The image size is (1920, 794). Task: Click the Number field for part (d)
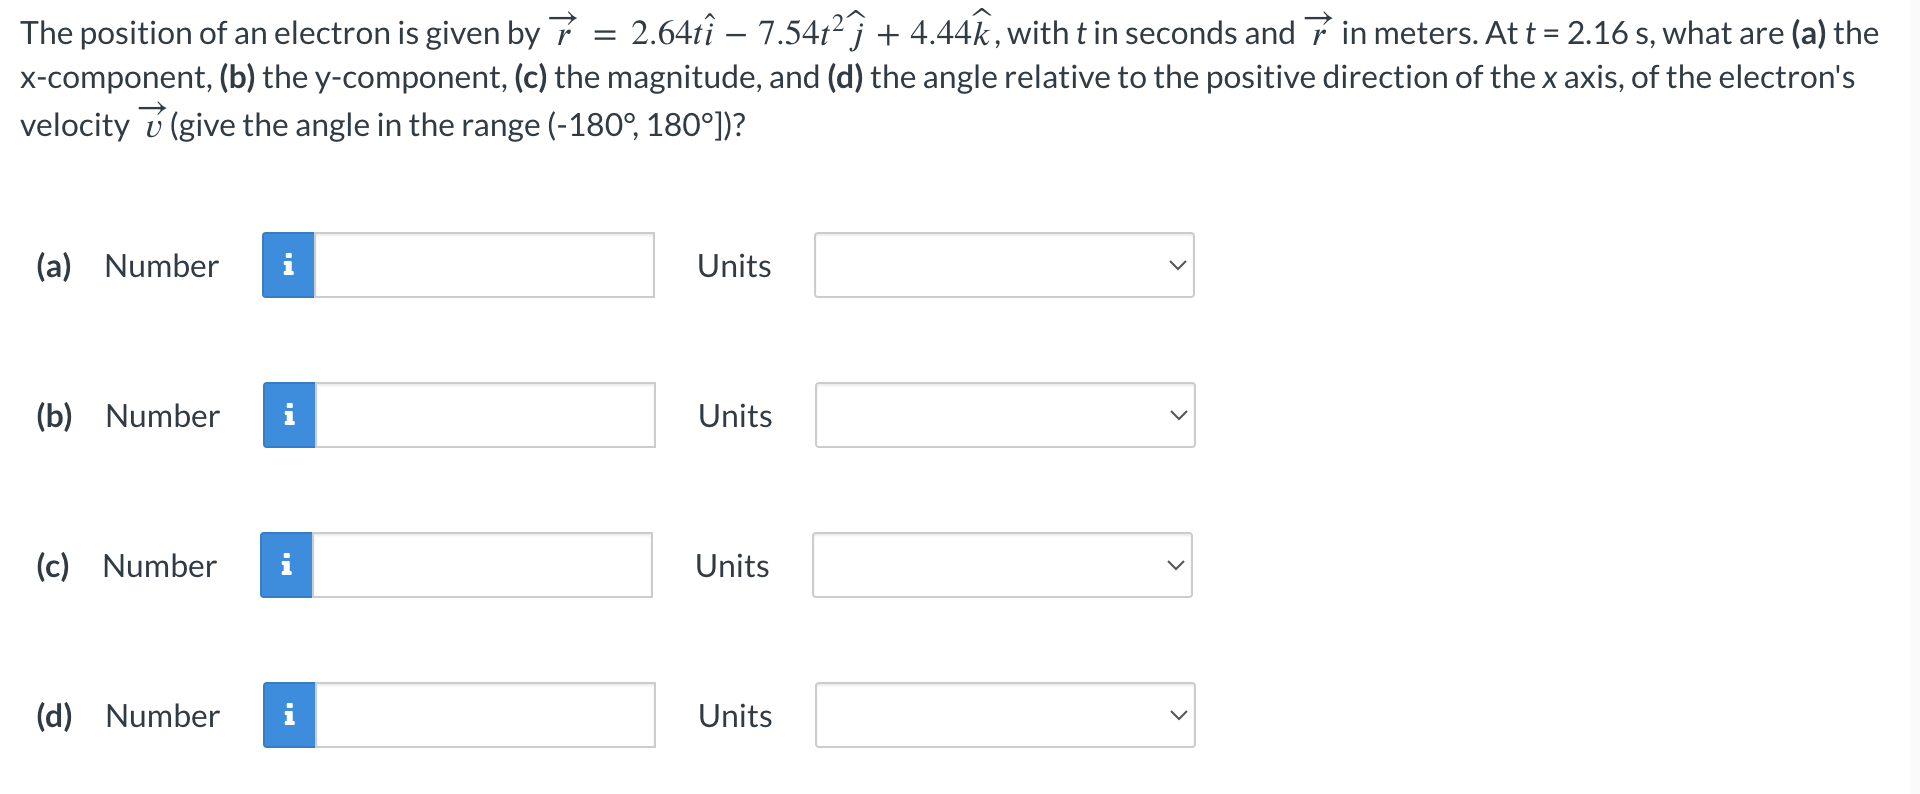[x=484, y=714]
